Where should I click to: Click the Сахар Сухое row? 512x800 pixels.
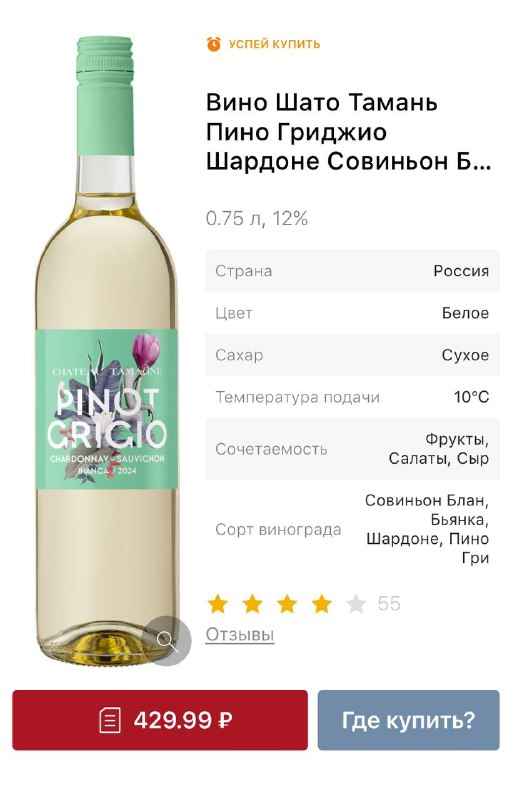(352, 355)
